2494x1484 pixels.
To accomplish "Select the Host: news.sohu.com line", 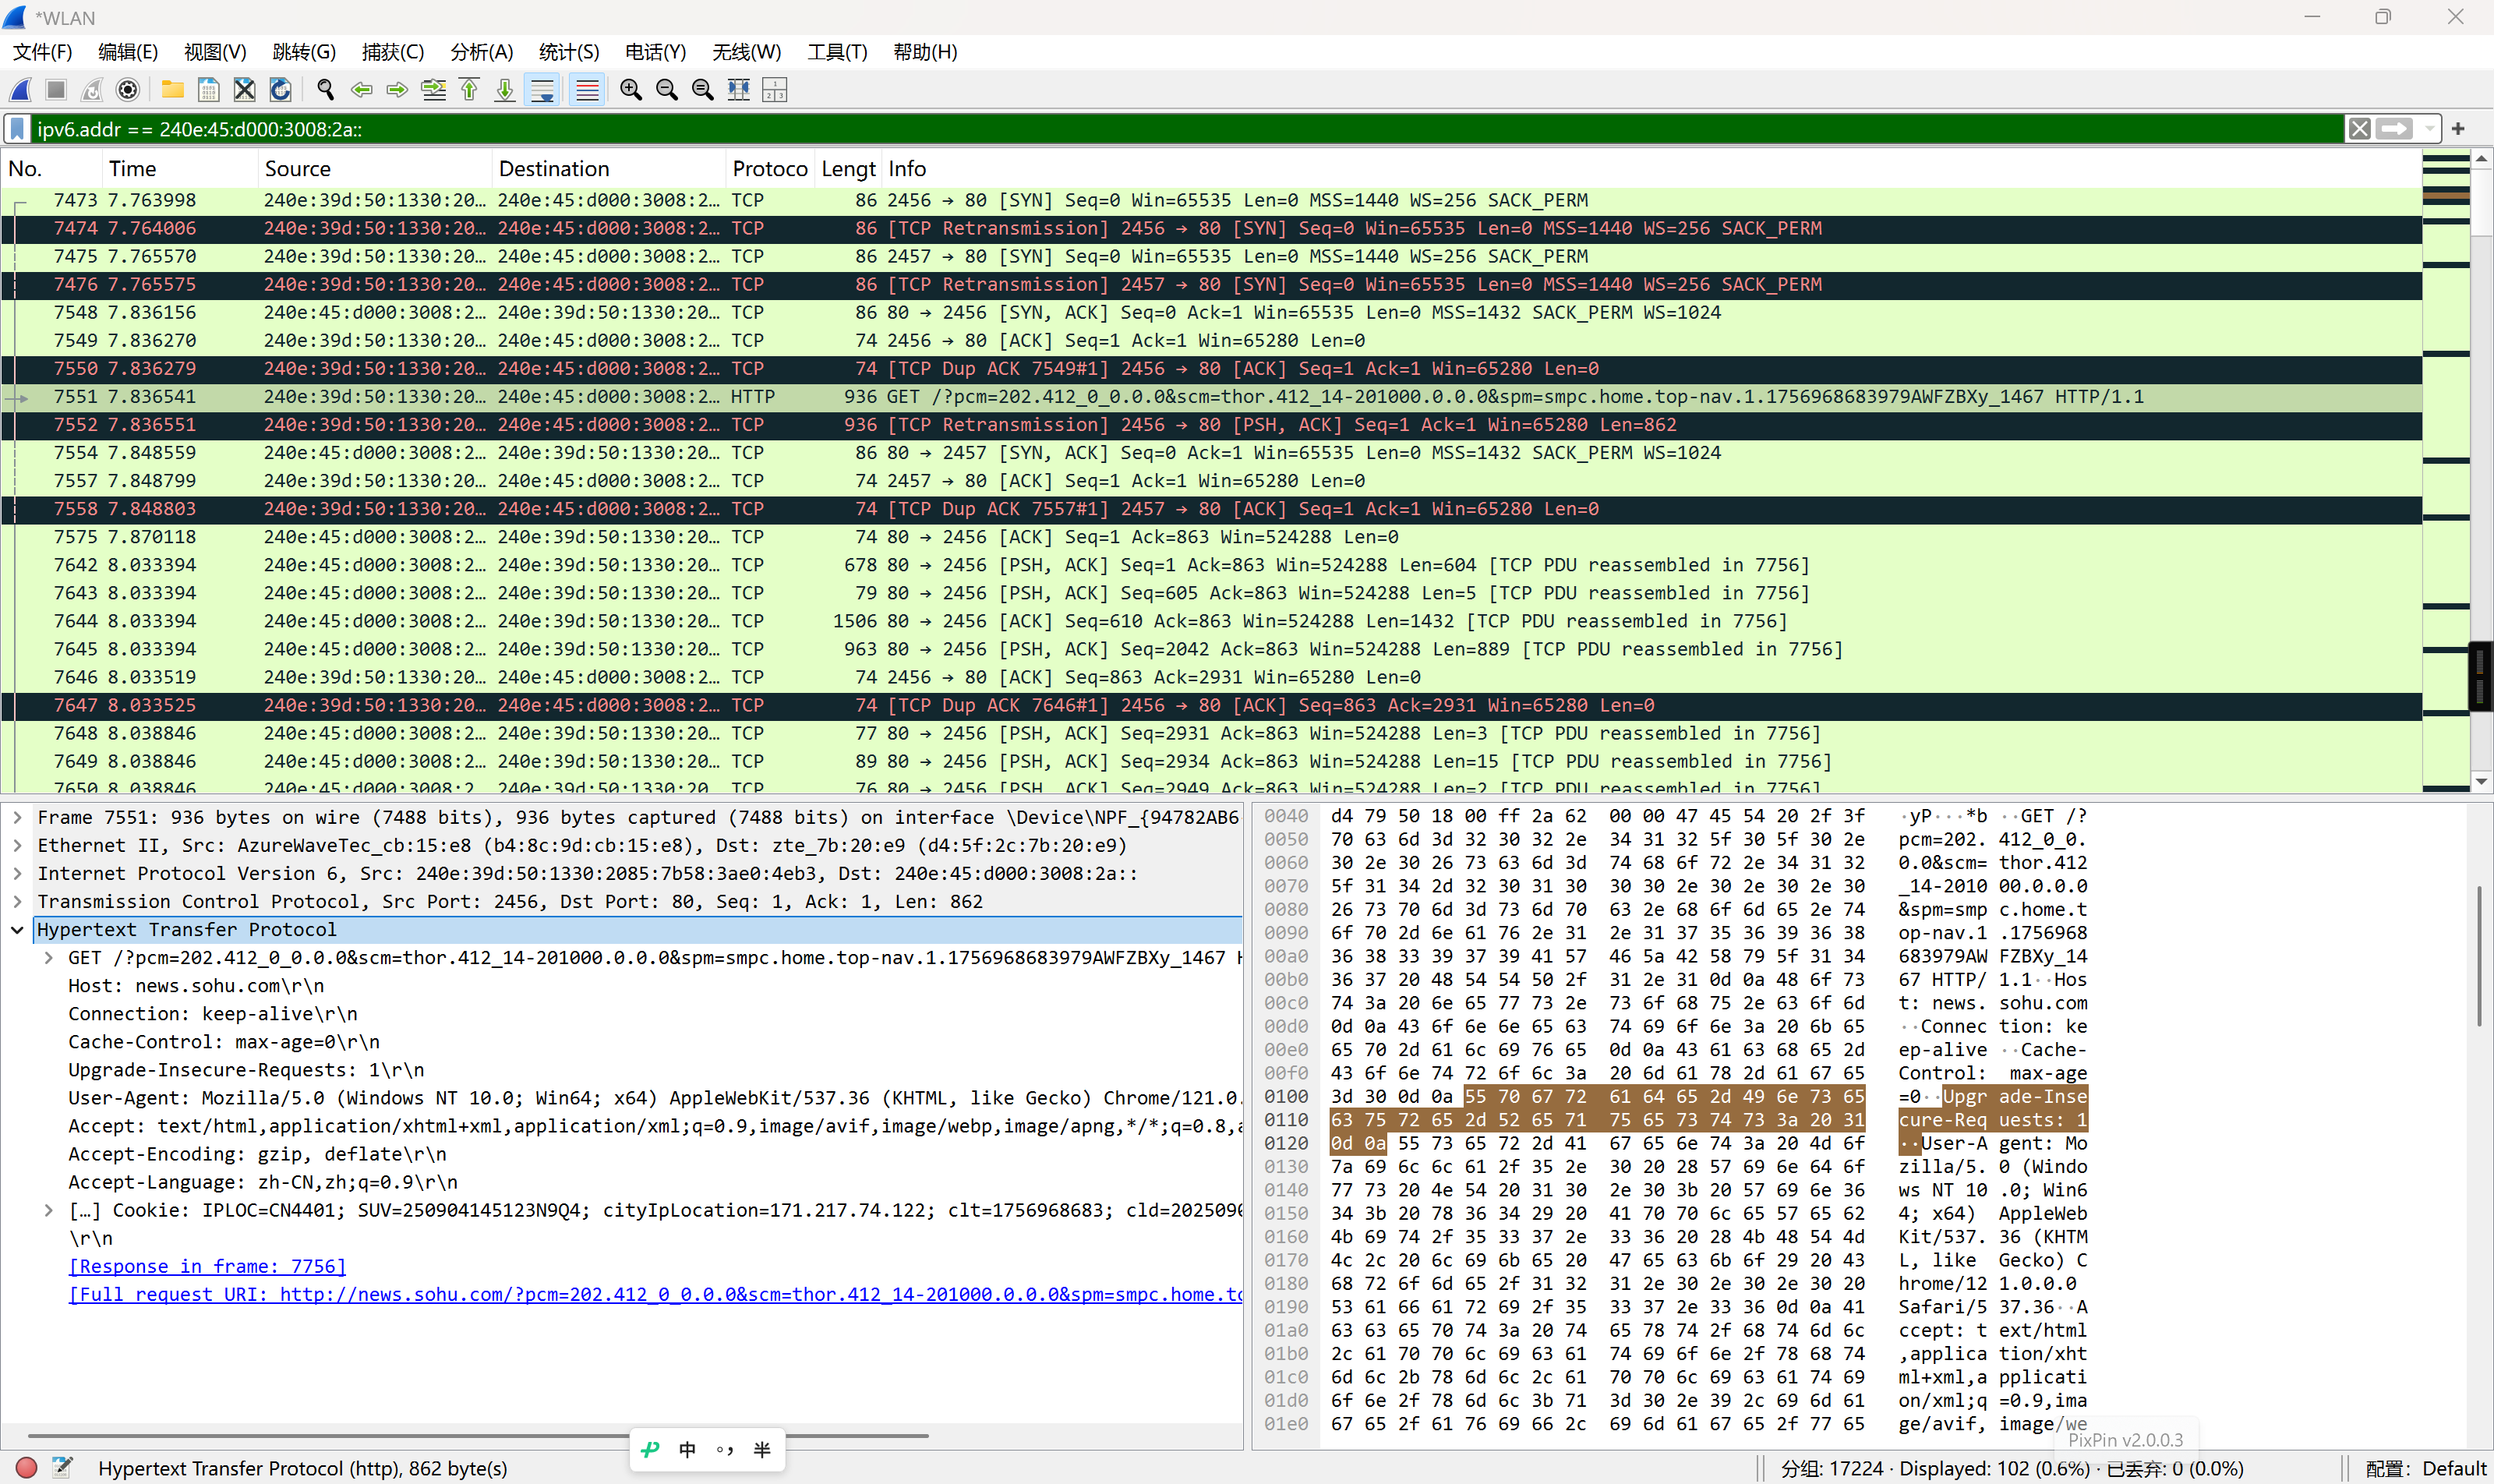I will point(196,986).
